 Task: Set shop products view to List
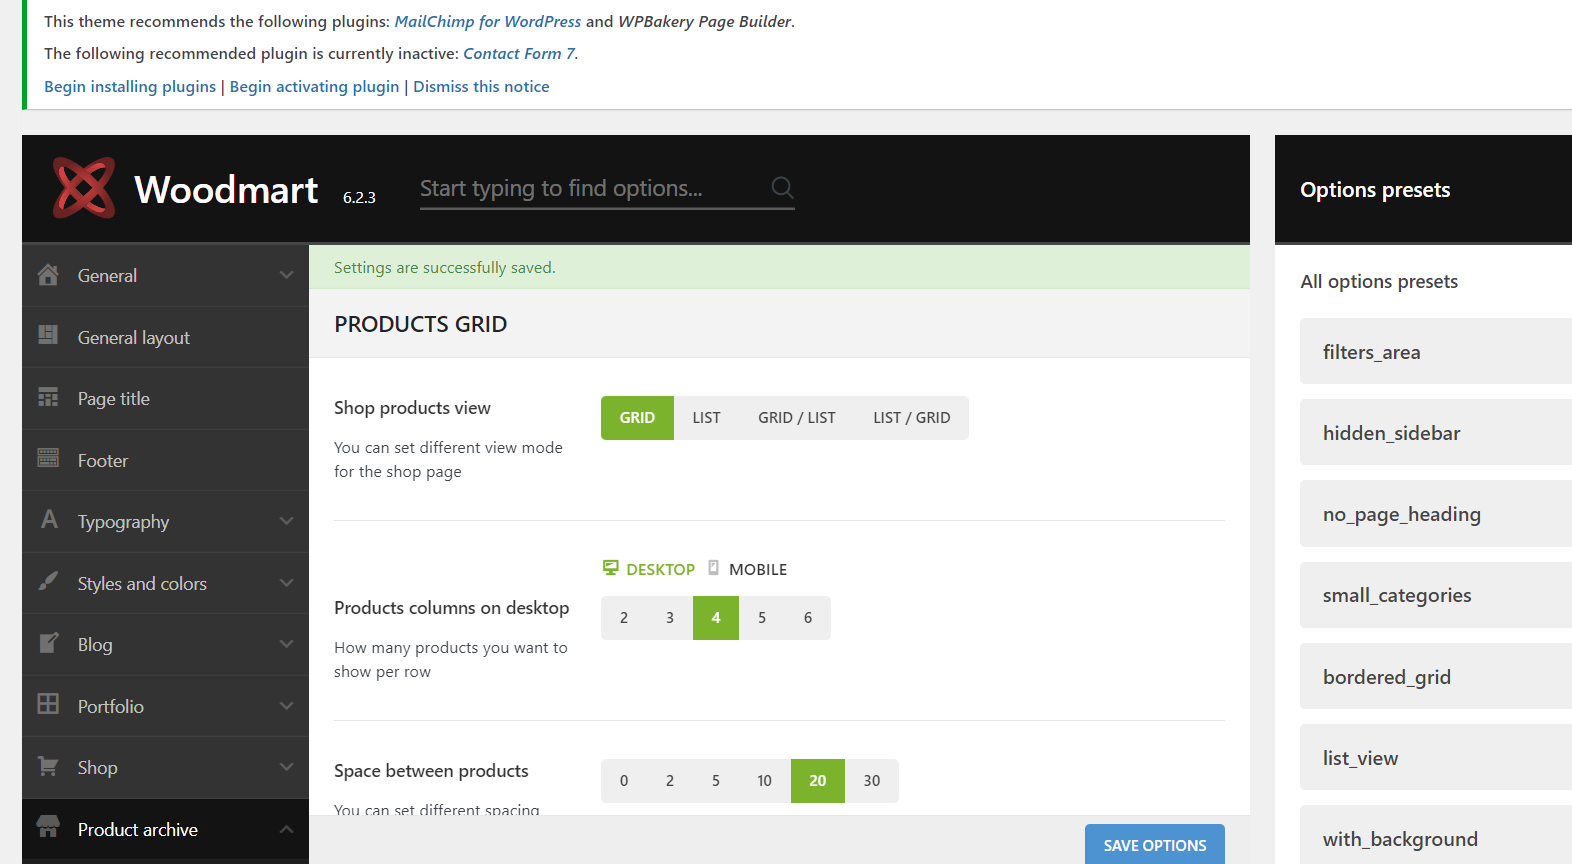tap(706, 418)
